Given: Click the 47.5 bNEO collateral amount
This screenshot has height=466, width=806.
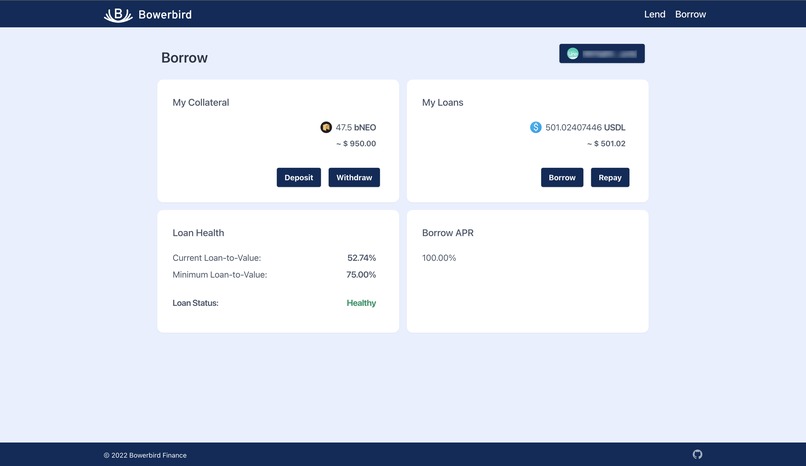Looking at the screenshot, I should (x=356, y=127).
